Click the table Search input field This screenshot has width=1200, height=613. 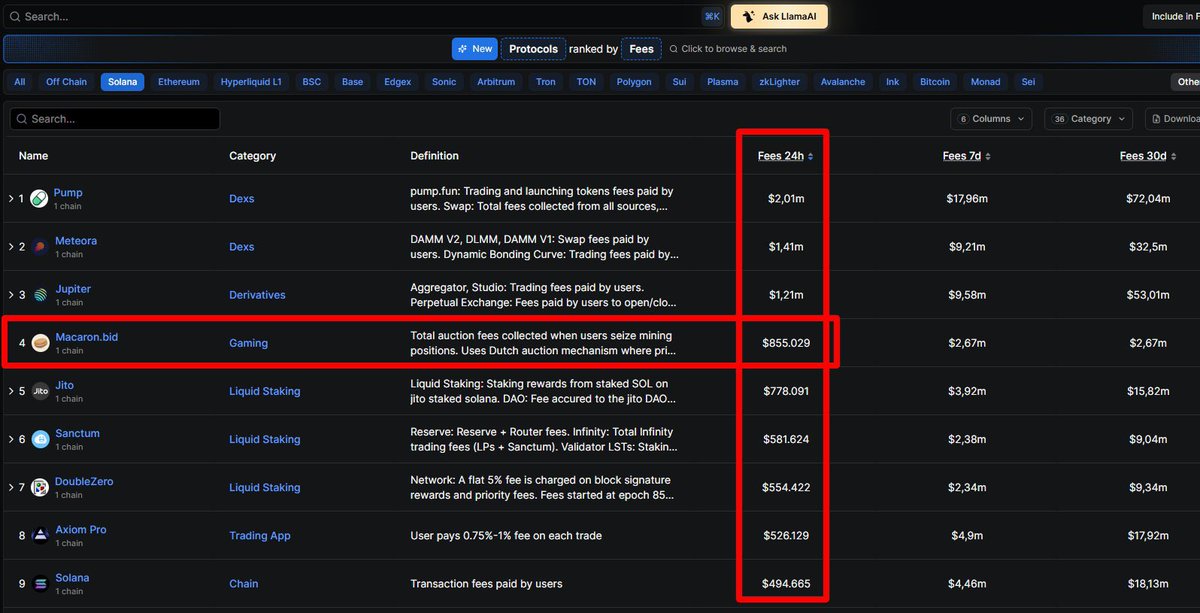point(115,118)
